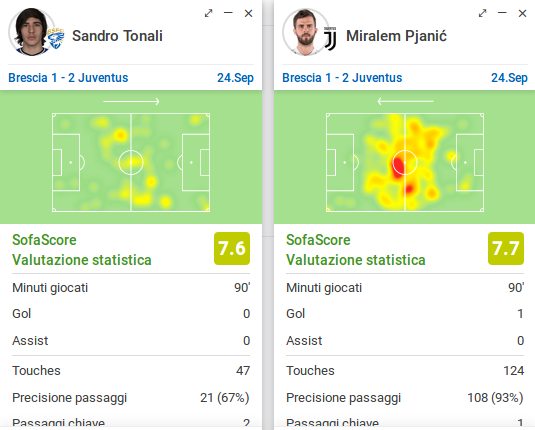Minimize the Sandro Tonali panel
This screenshot has width=535, height=430.
(x=228, y=13)
